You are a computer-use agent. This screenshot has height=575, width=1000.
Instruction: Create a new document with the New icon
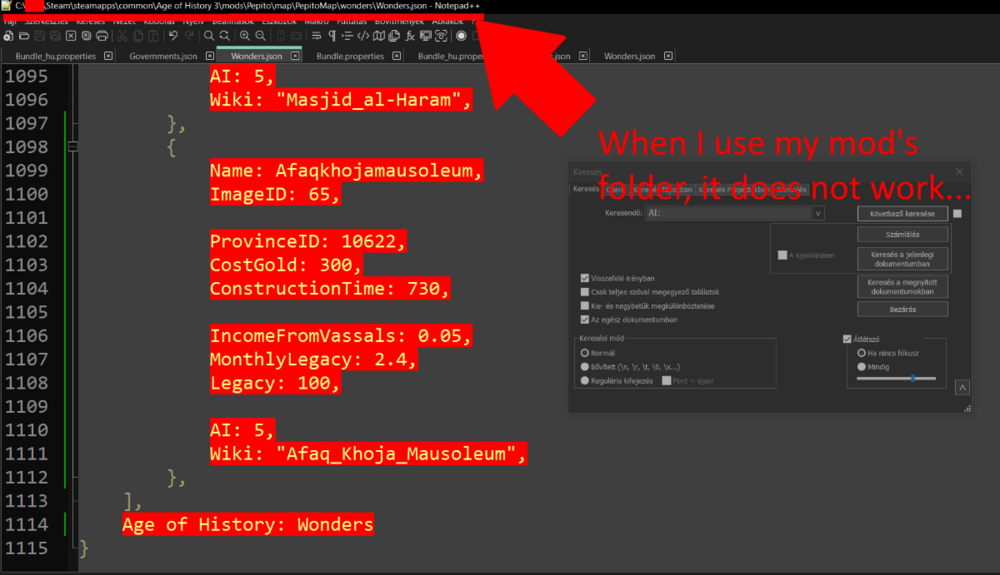tap(8, 36)
